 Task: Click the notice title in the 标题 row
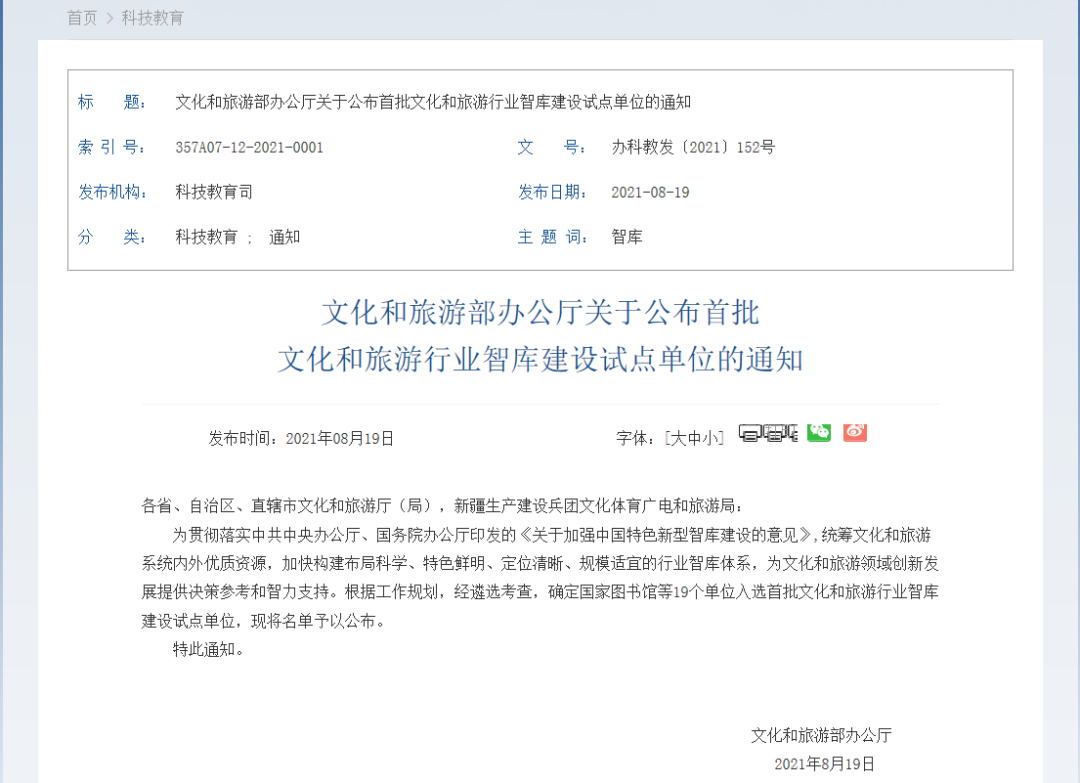(433, 102)
